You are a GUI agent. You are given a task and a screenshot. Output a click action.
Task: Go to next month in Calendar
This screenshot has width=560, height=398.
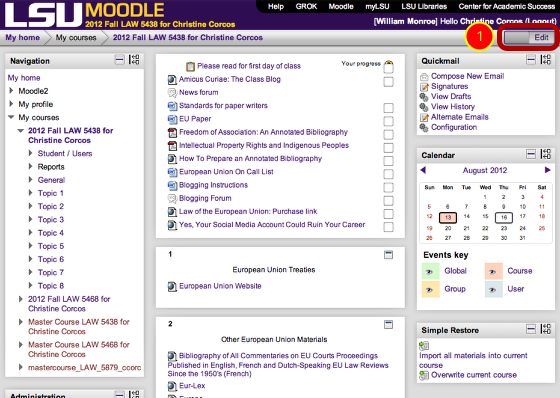(547, 170)
